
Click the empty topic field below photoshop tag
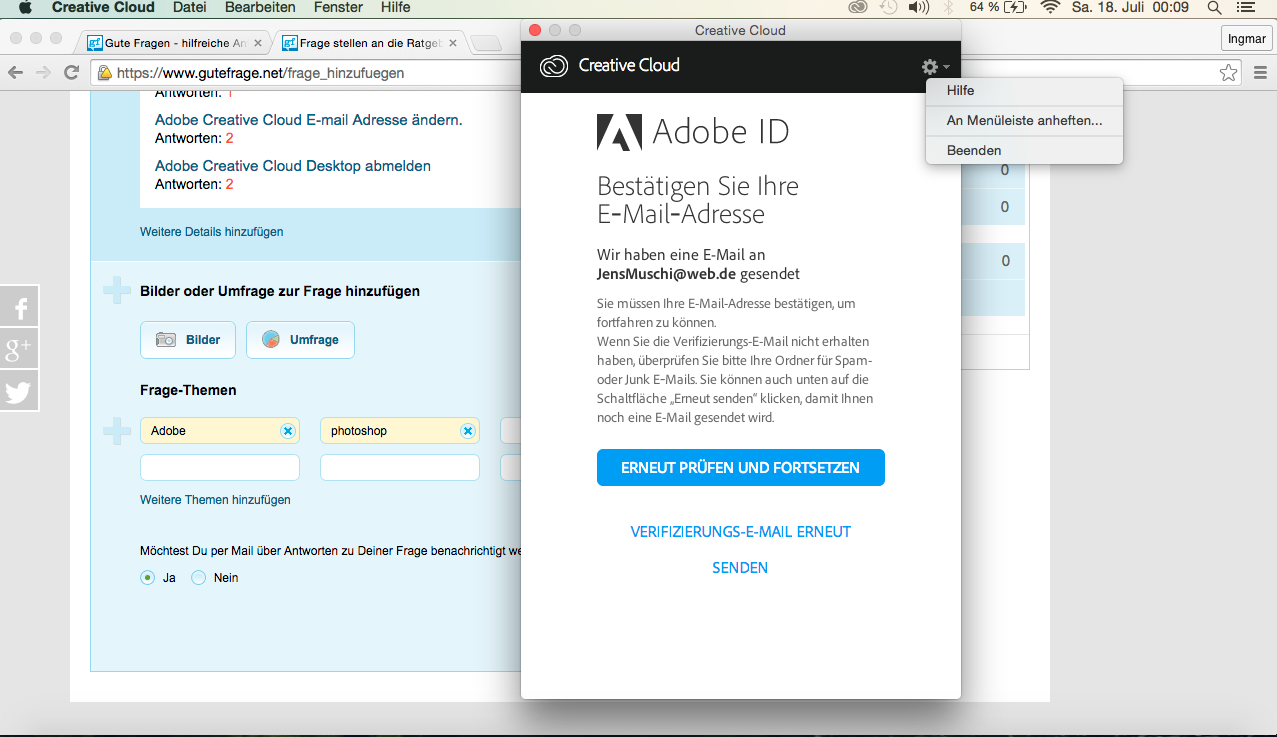(x=400, y=468)
